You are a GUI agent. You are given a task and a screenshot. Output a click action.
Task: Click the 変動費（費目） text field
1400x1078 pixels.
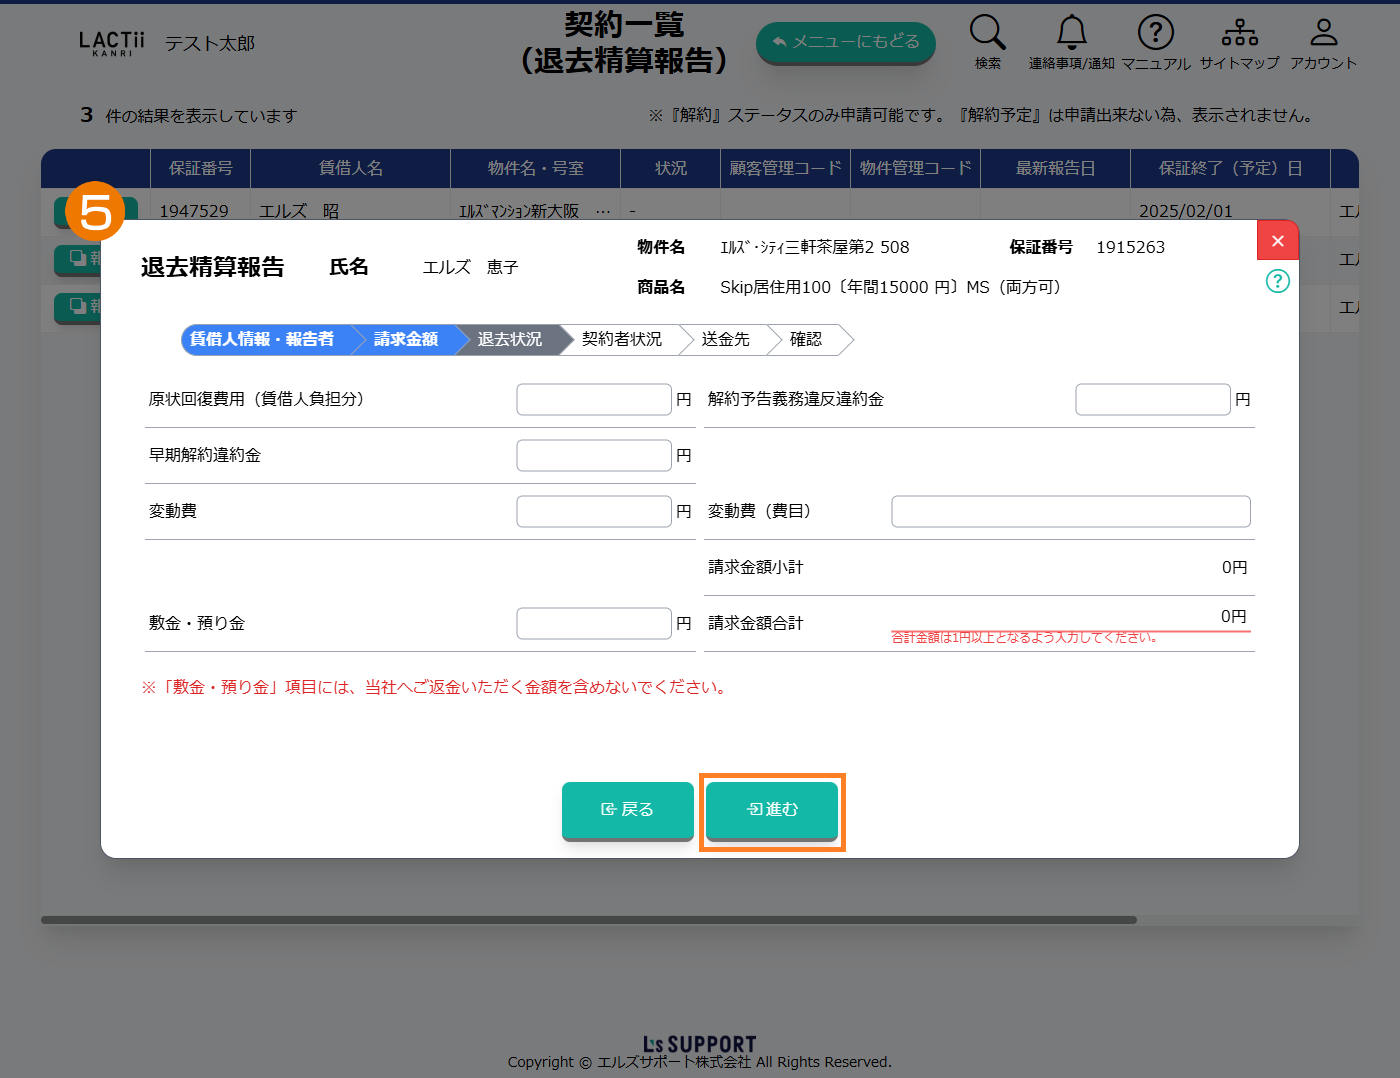(1070, 512)
